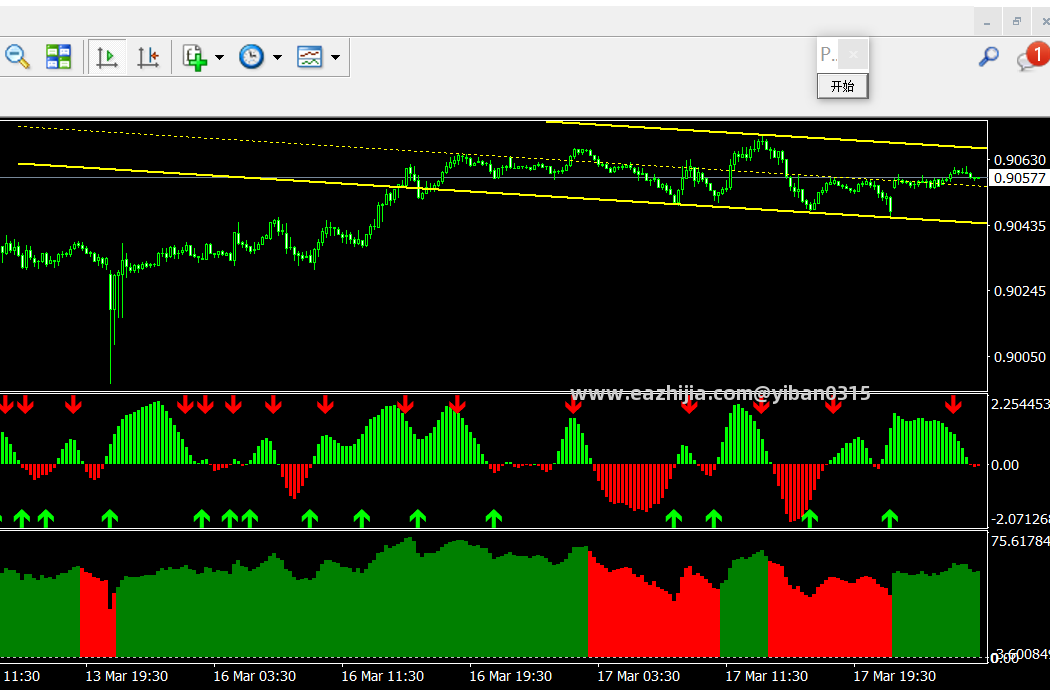Expand the Indicators dropdown arrow
Viewport: 1050px width, 690px height.
(x=219, y=58)
